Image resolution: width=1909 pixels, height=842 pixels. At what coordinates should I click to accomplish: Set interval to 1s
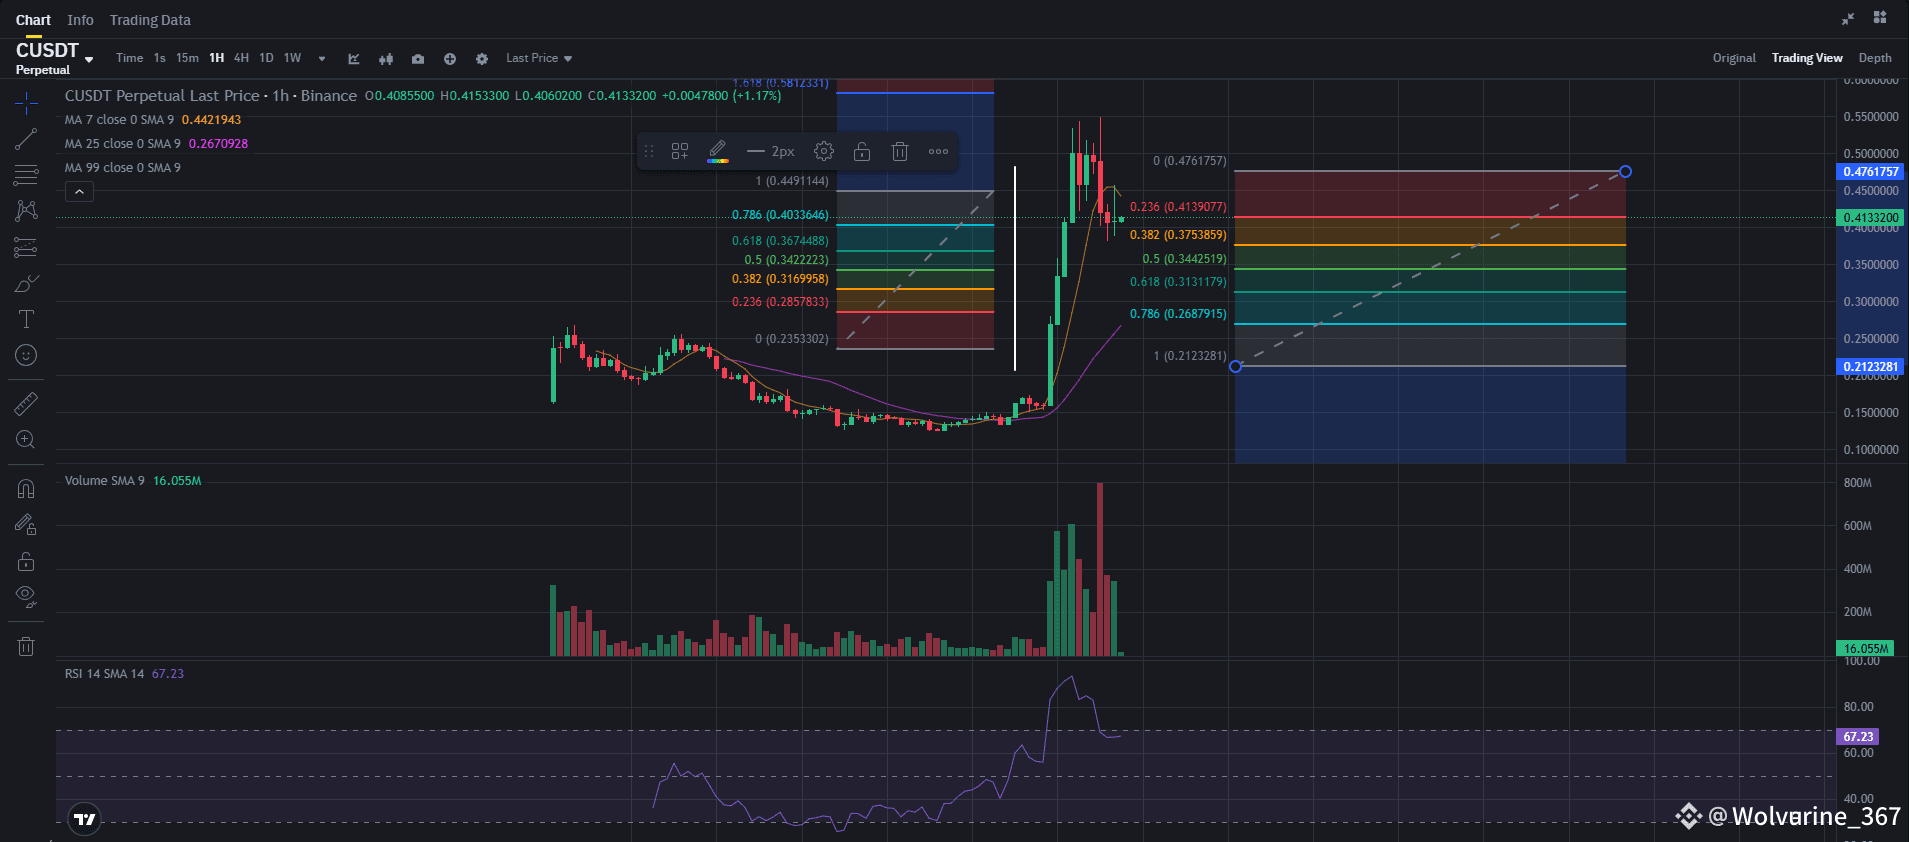(160, 58)
